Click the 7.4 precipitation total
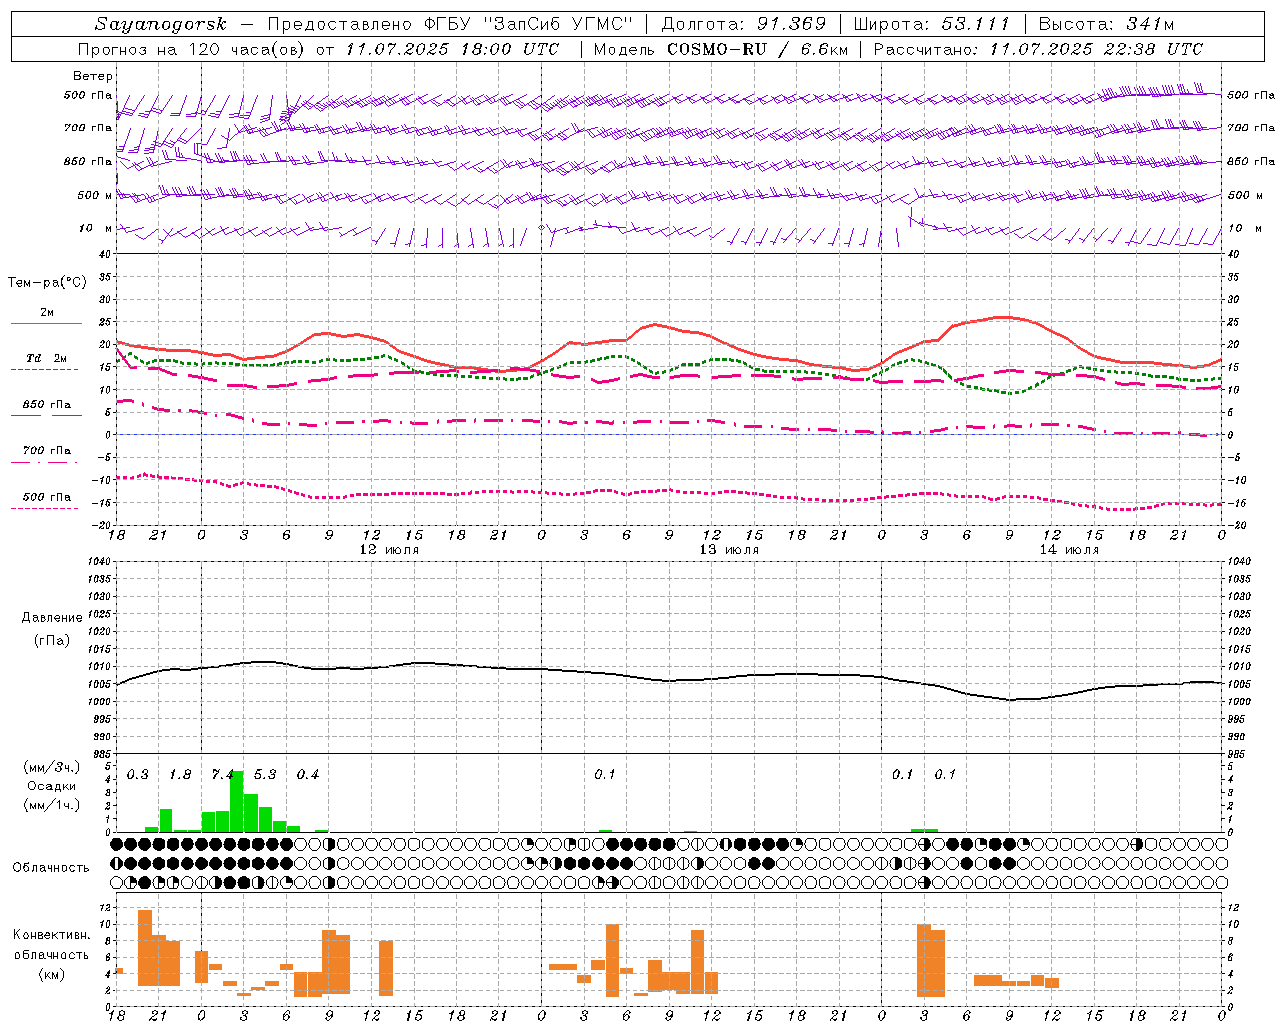This screenshot has height=1024, width=1280. pos(223,775)
